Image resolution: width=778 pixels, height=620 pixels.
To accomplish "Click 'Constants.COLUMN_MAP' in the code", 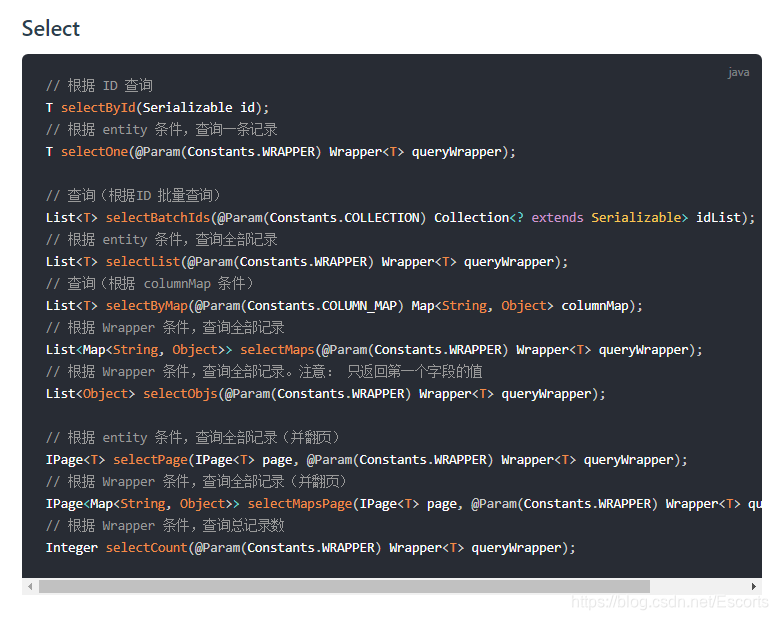I will pyautogui.click(x=322, y=306).
